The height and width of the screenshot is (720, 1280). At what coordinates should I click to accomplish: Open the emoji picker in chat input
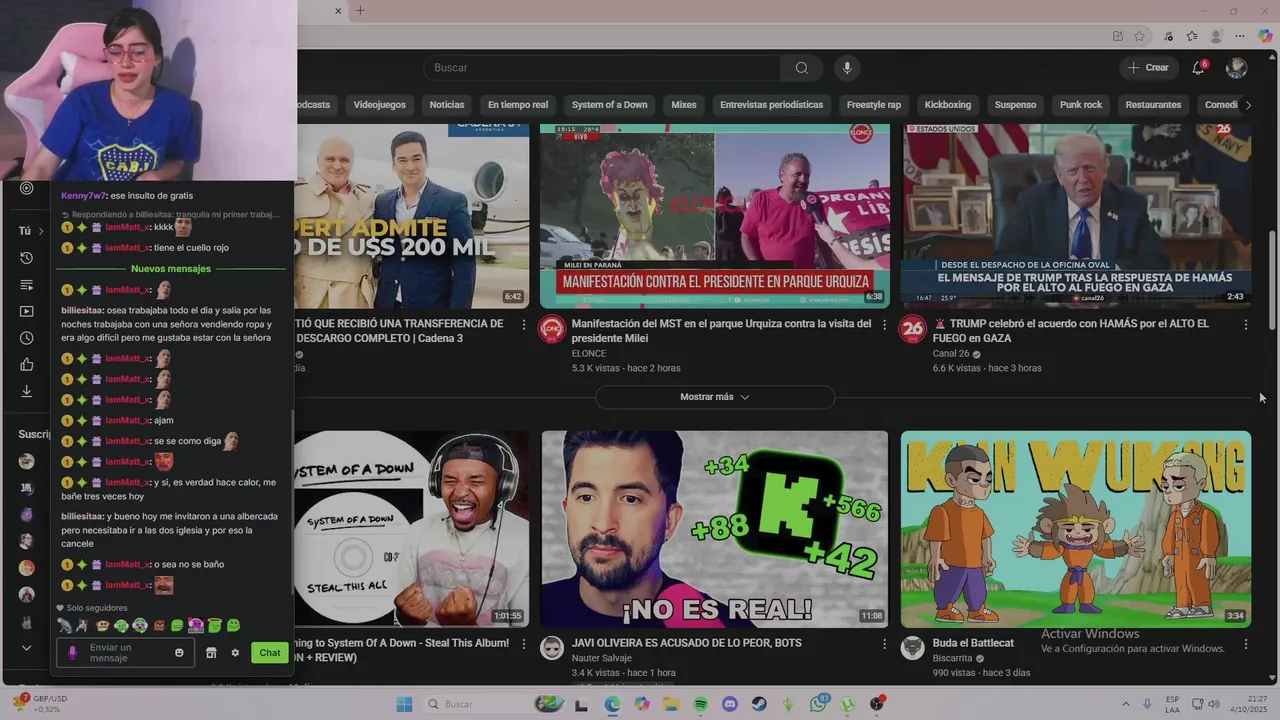click(x=179, y=653)
